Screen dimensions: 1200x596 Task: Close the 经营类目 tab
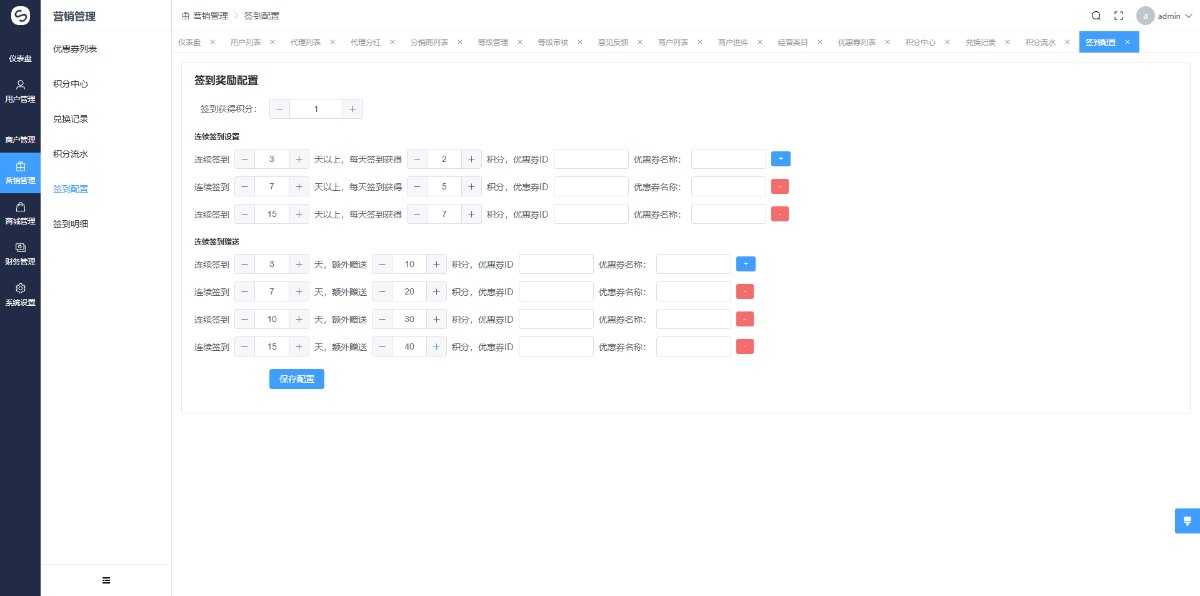820,42
